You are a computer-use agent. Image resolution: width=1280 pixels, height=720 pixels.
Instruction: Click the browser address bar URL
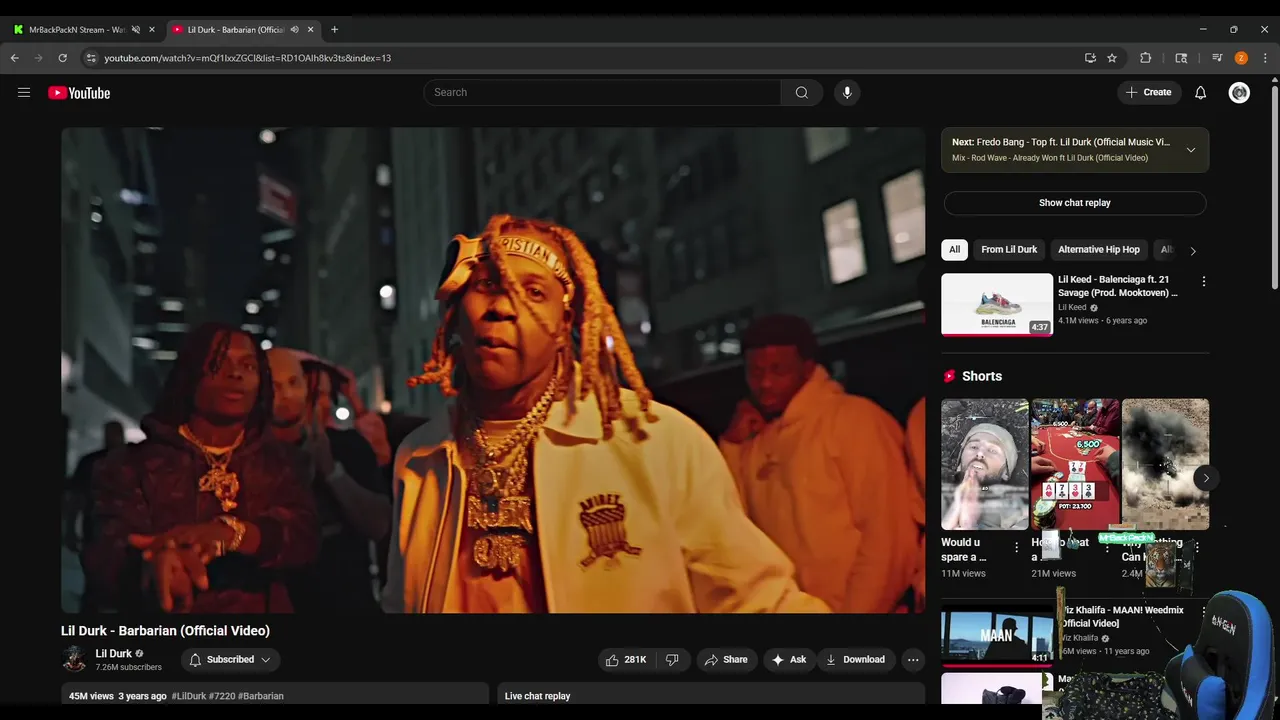[x=248, y=58]
